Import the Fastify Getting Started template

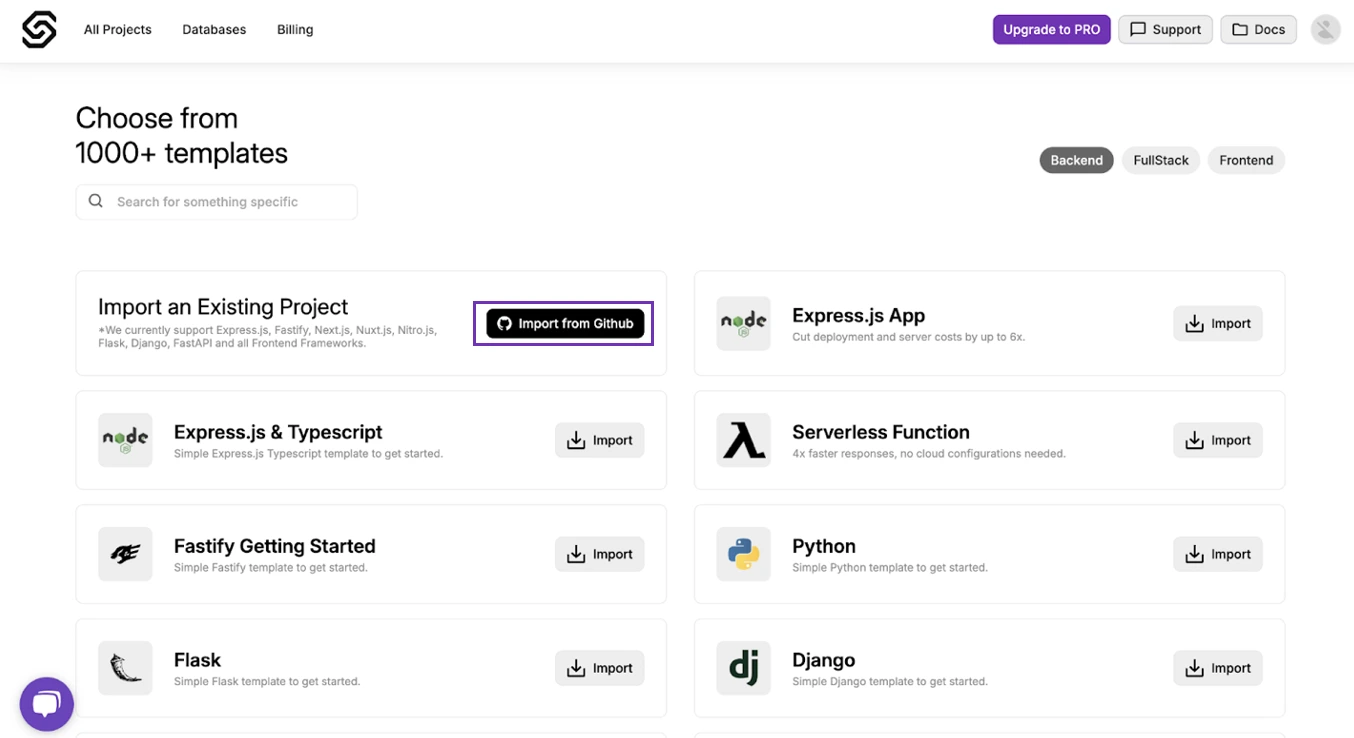click(x=599, y=554)
